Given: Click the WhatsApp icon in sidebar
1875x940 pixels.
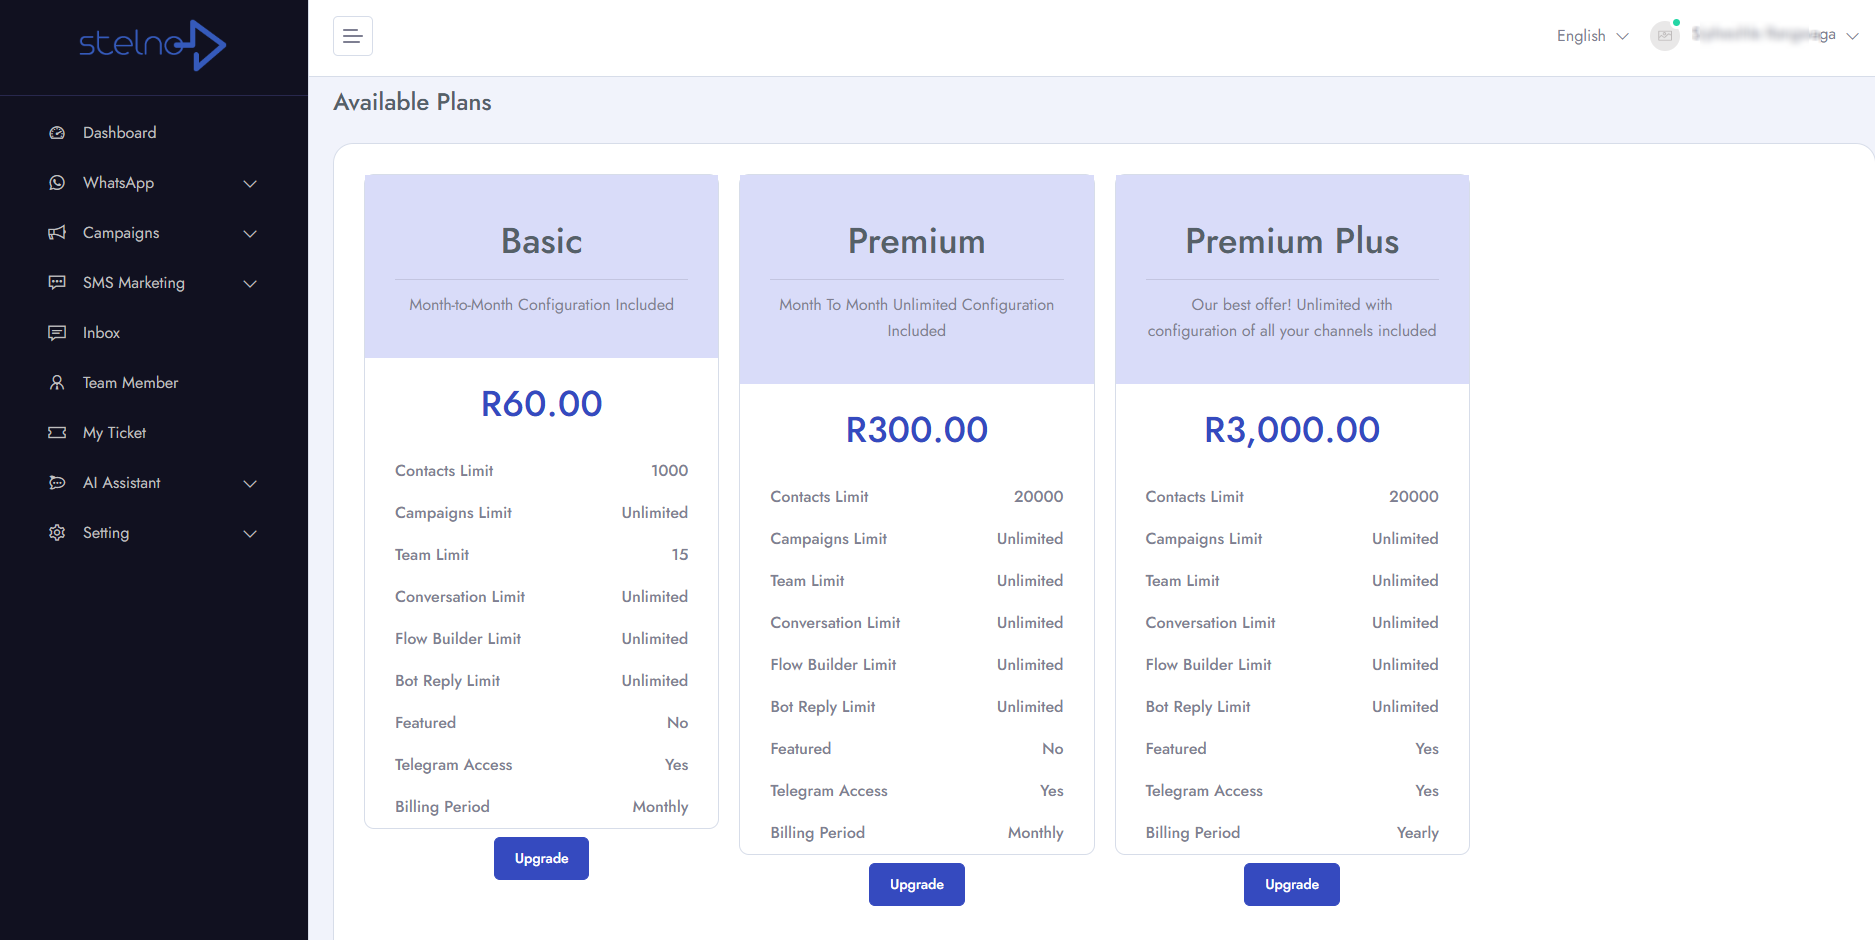Looking at the screenshot, I should 57,183.
